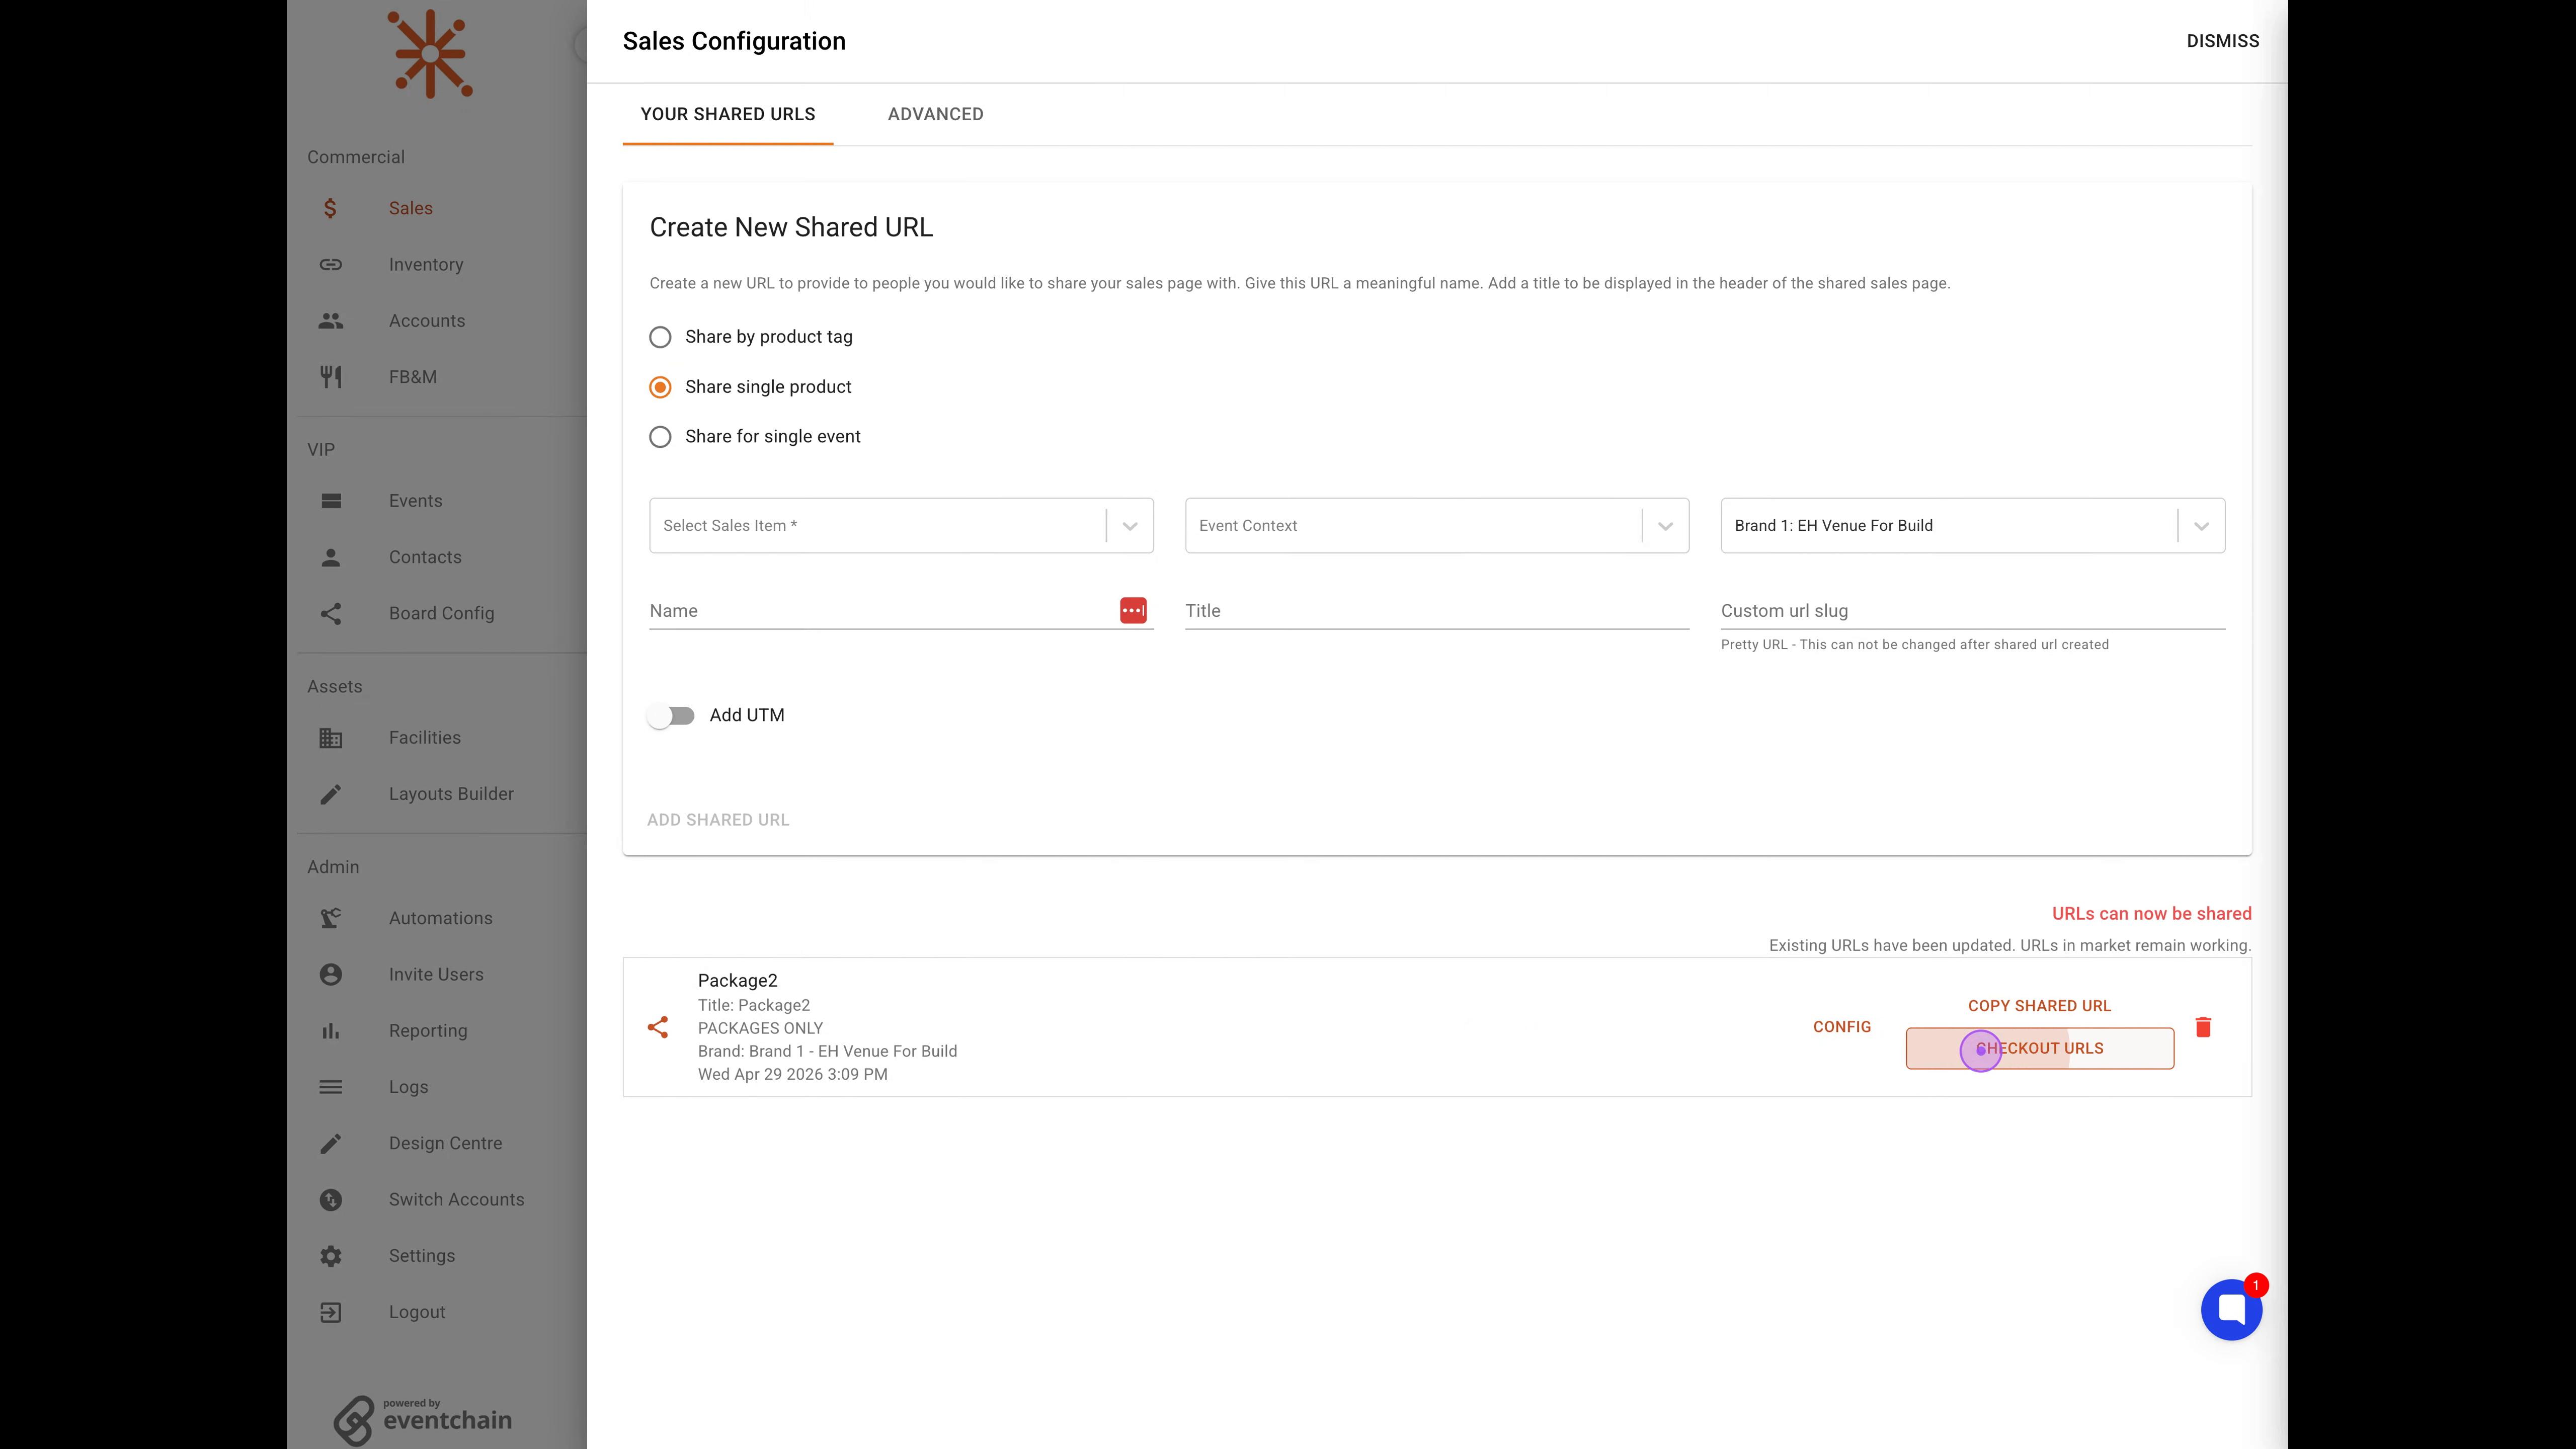
Task: Click the orange starburst logo
Action: [x=430, y=54]
